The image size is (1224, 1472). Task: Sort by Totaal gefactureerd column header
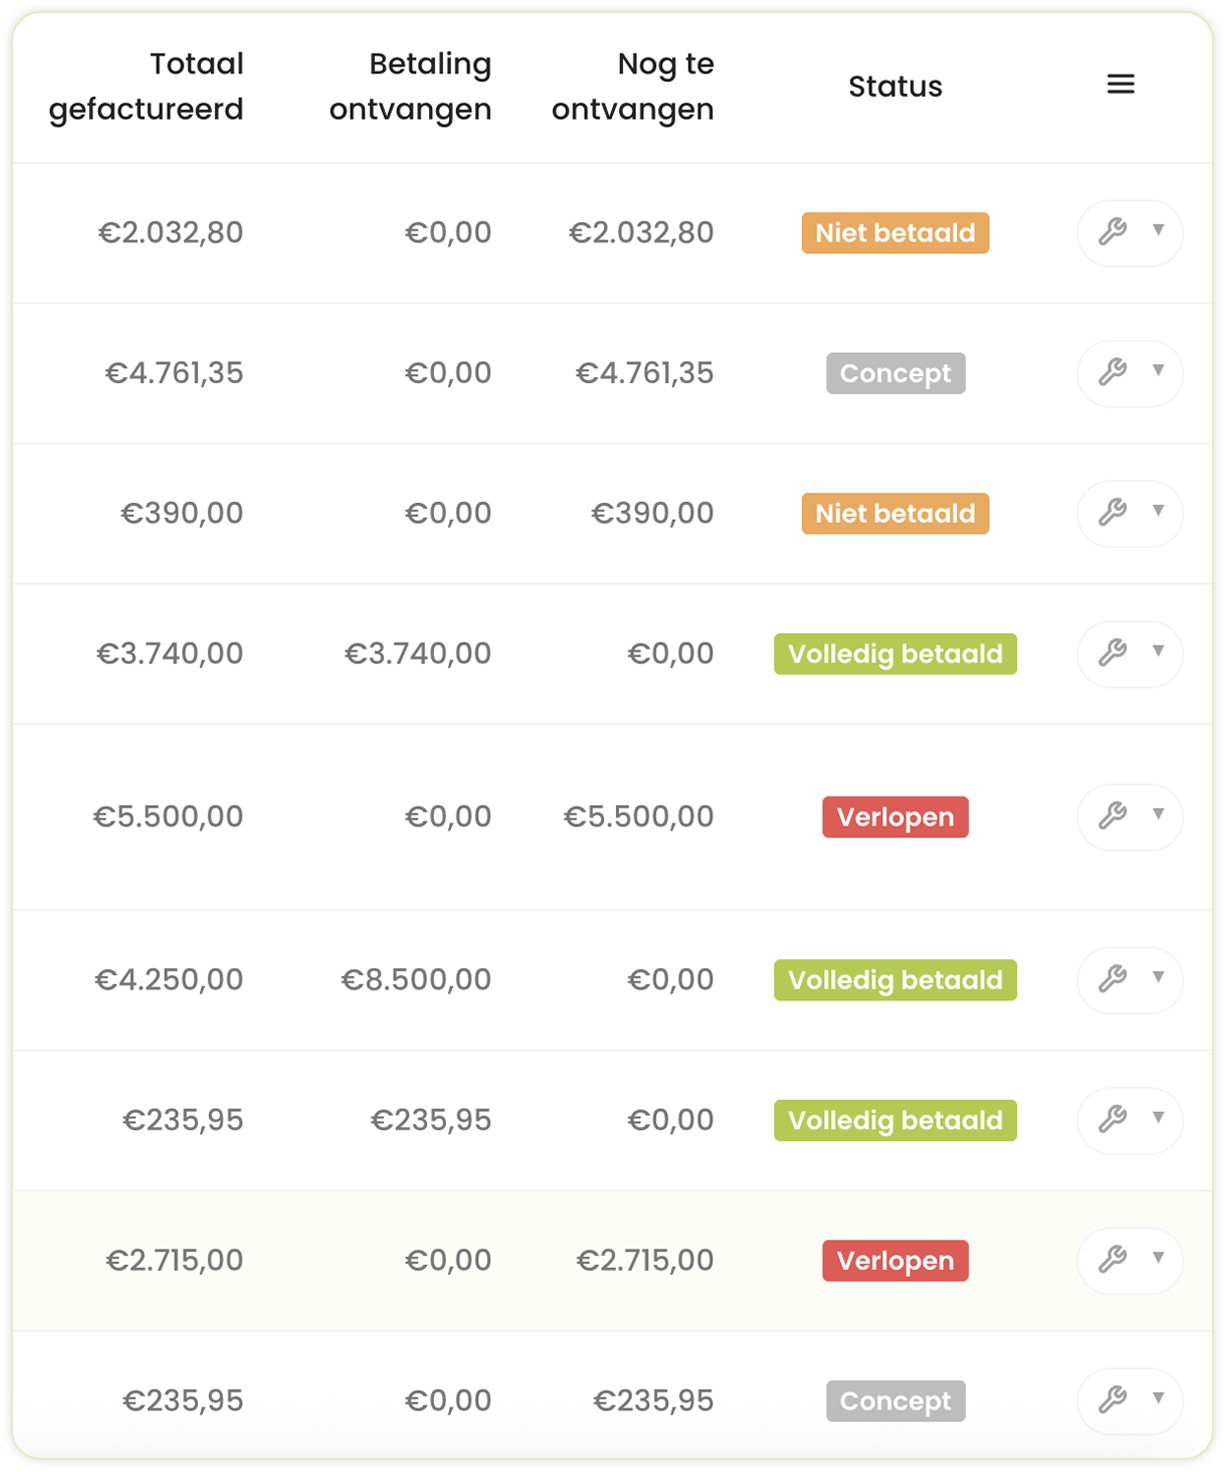[x=146, y=86]
